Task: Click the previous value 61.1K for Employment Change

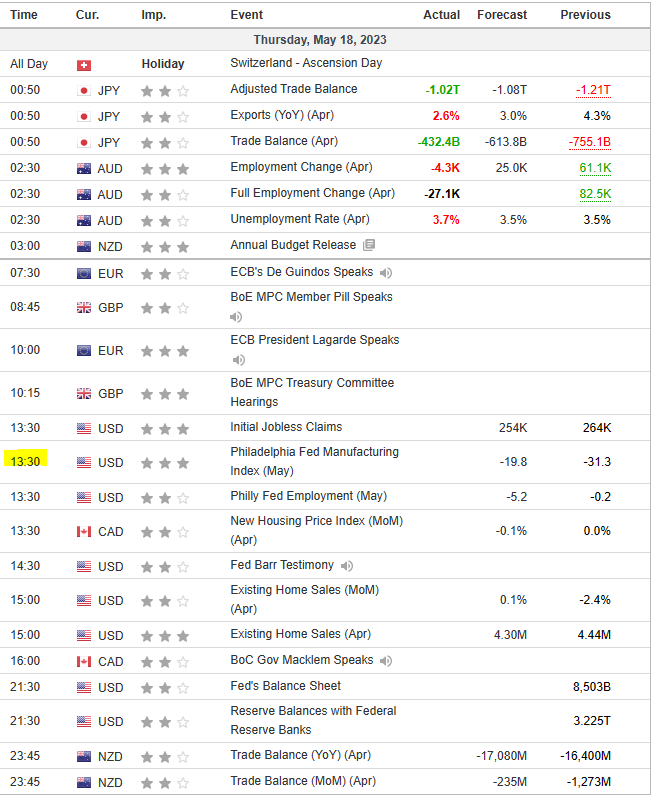Action: pos(595,167)
